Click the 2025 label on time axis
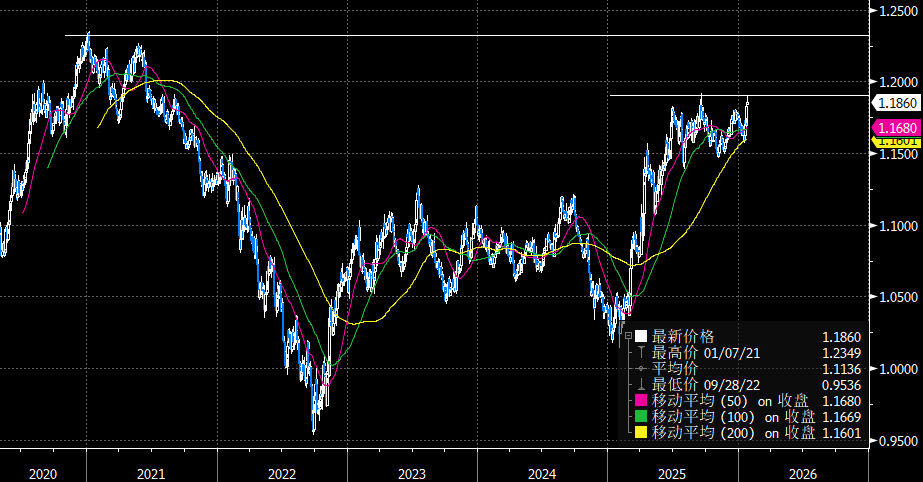 pyautogui.click(x=672, y=474)
